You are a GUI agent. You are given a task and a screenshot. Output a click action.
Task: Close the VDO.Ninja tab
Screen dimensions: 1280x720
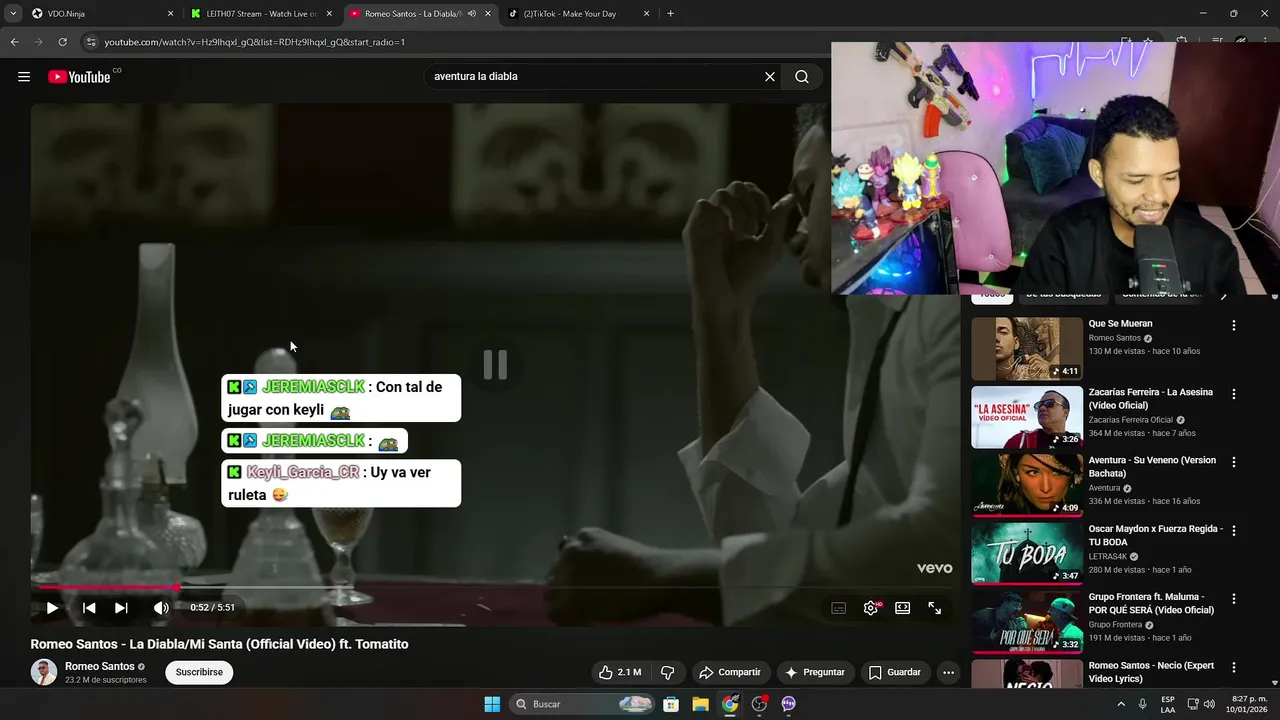click(170, 14)
